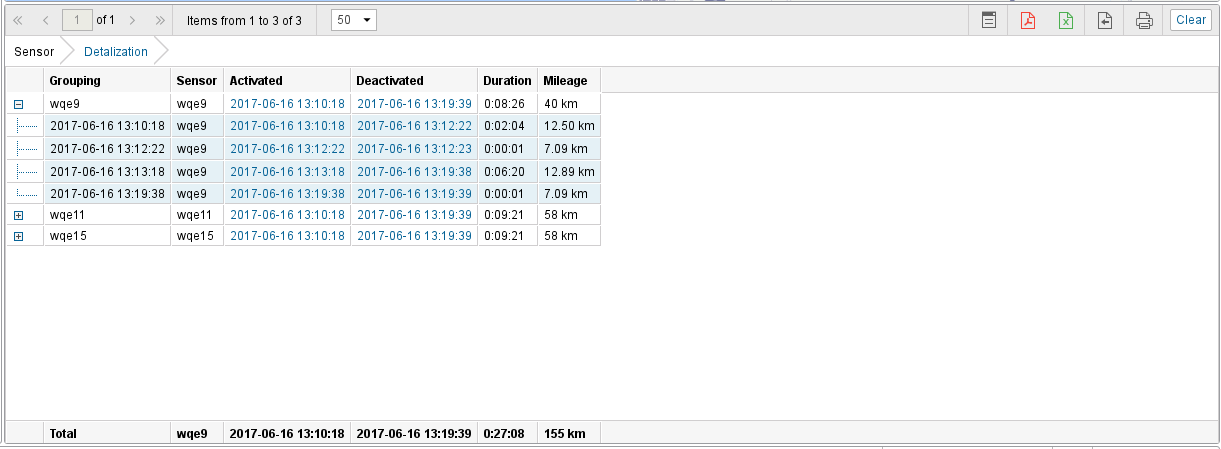The width and height of the screenshot is (1221, 449).
Task: Expand the wqe15 group row
Action: pos(18,236)
